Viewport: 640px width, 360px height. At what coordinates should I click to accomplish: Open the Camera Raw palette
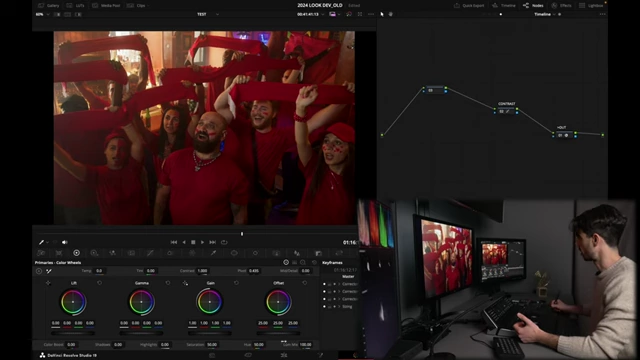click(41, 253)
